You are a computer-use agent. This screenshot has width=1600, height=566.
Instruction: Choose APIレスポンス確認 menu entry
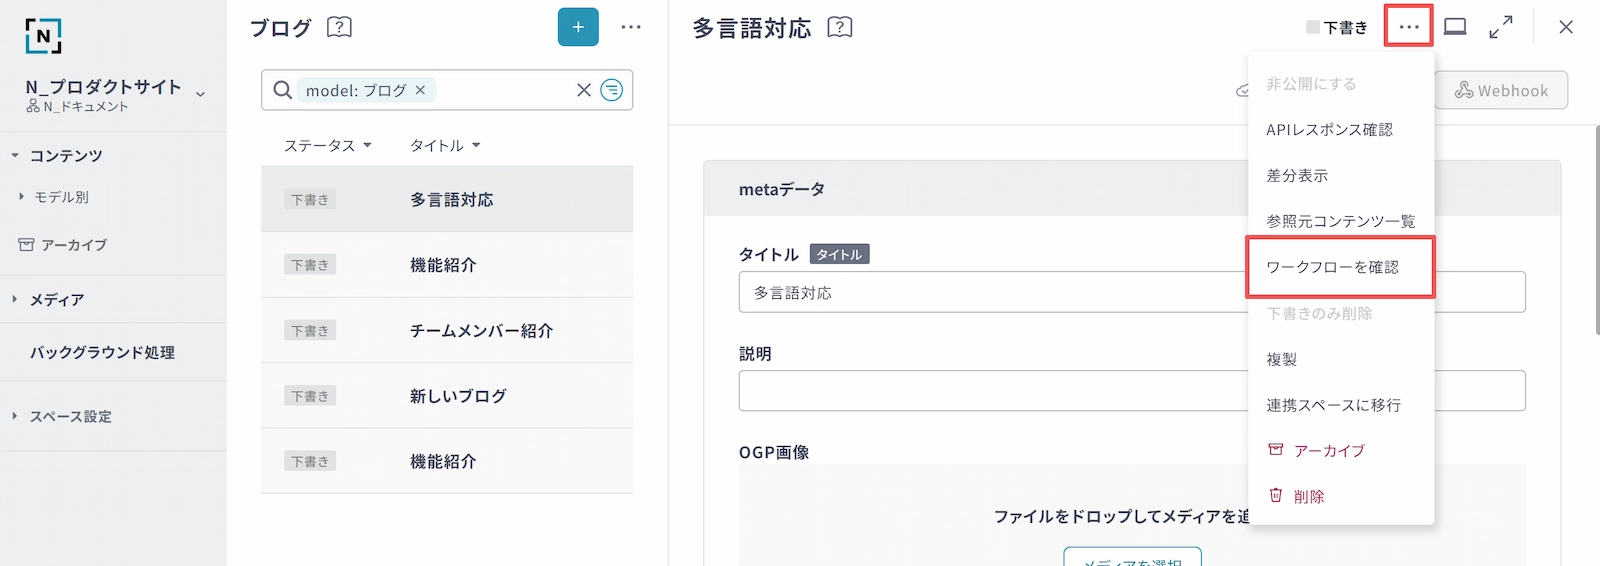1329,130
